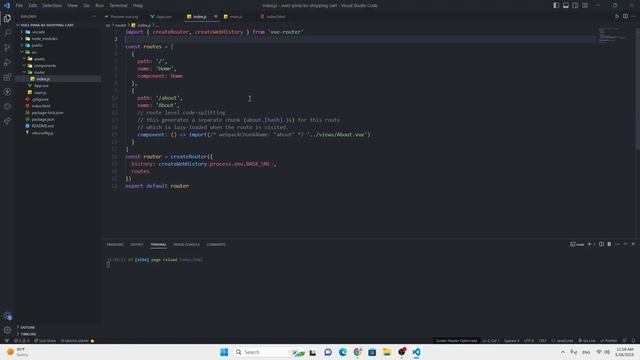Image resolution: width=640 pixels, height=360 pixels.
Task: Open the Run and Debug view
Action: coord(7,62)
